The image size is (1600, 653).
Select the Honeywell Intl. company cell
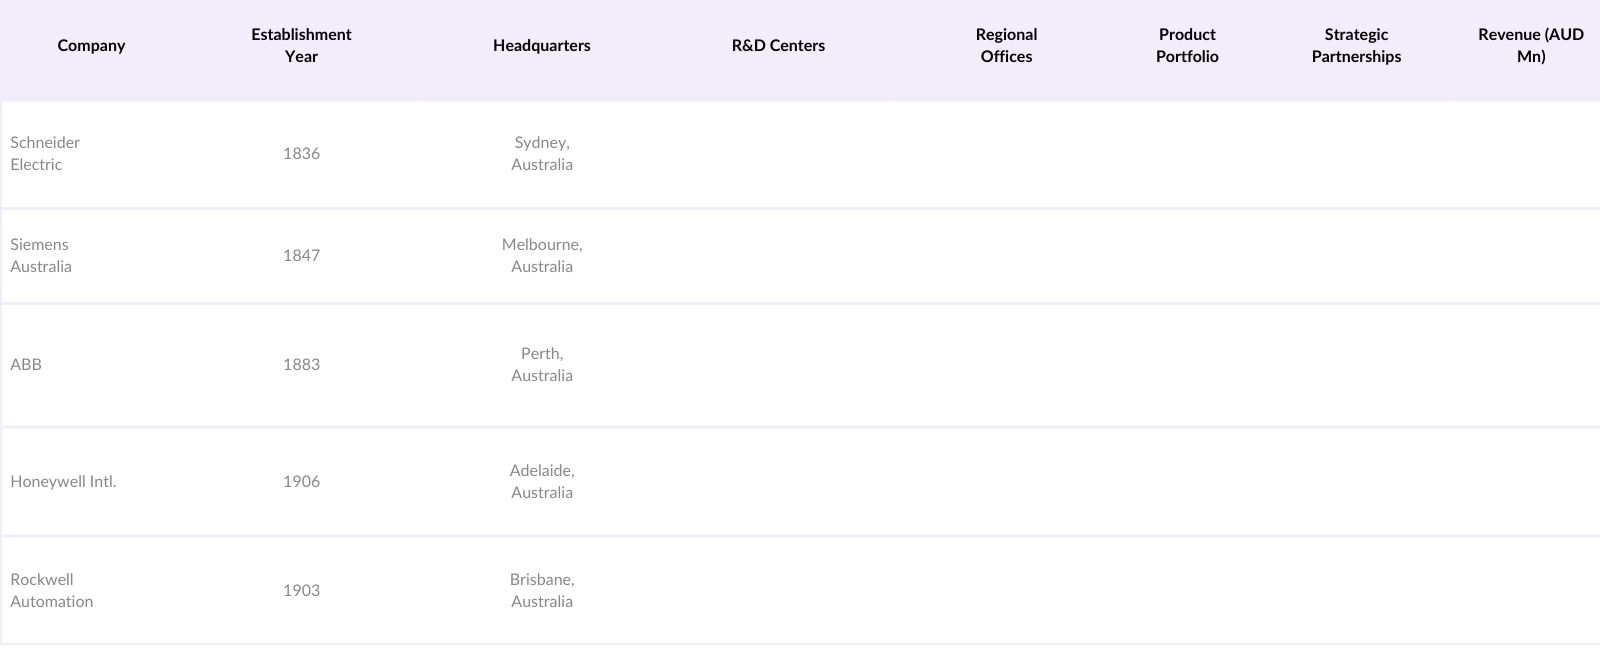[63, 481]
